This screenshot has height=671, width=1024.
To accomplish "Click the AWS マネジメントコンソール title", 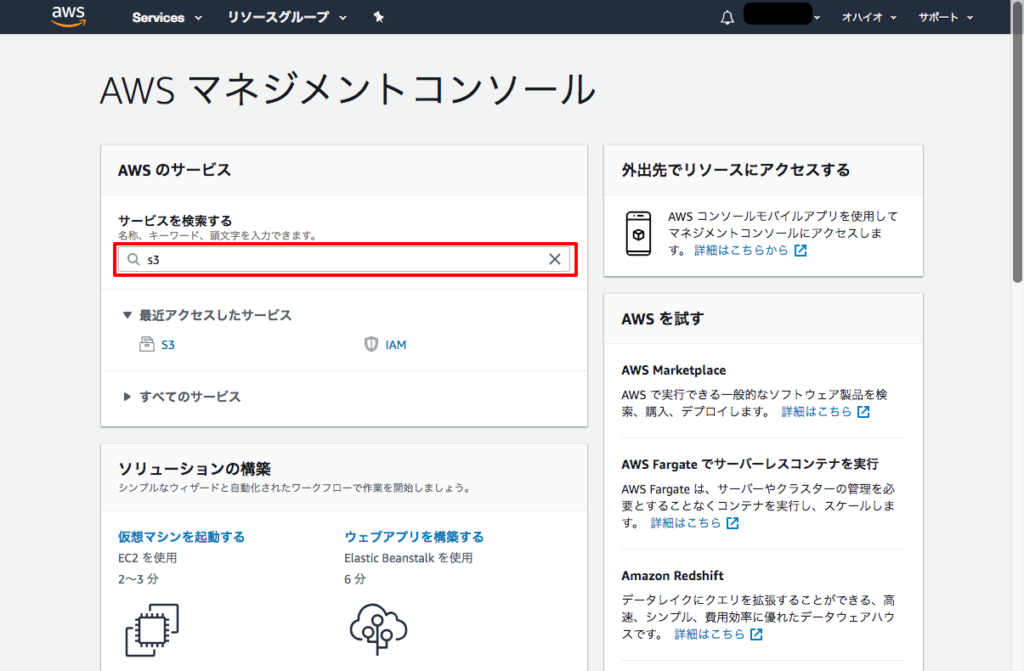I will click(x=347, y=90).
